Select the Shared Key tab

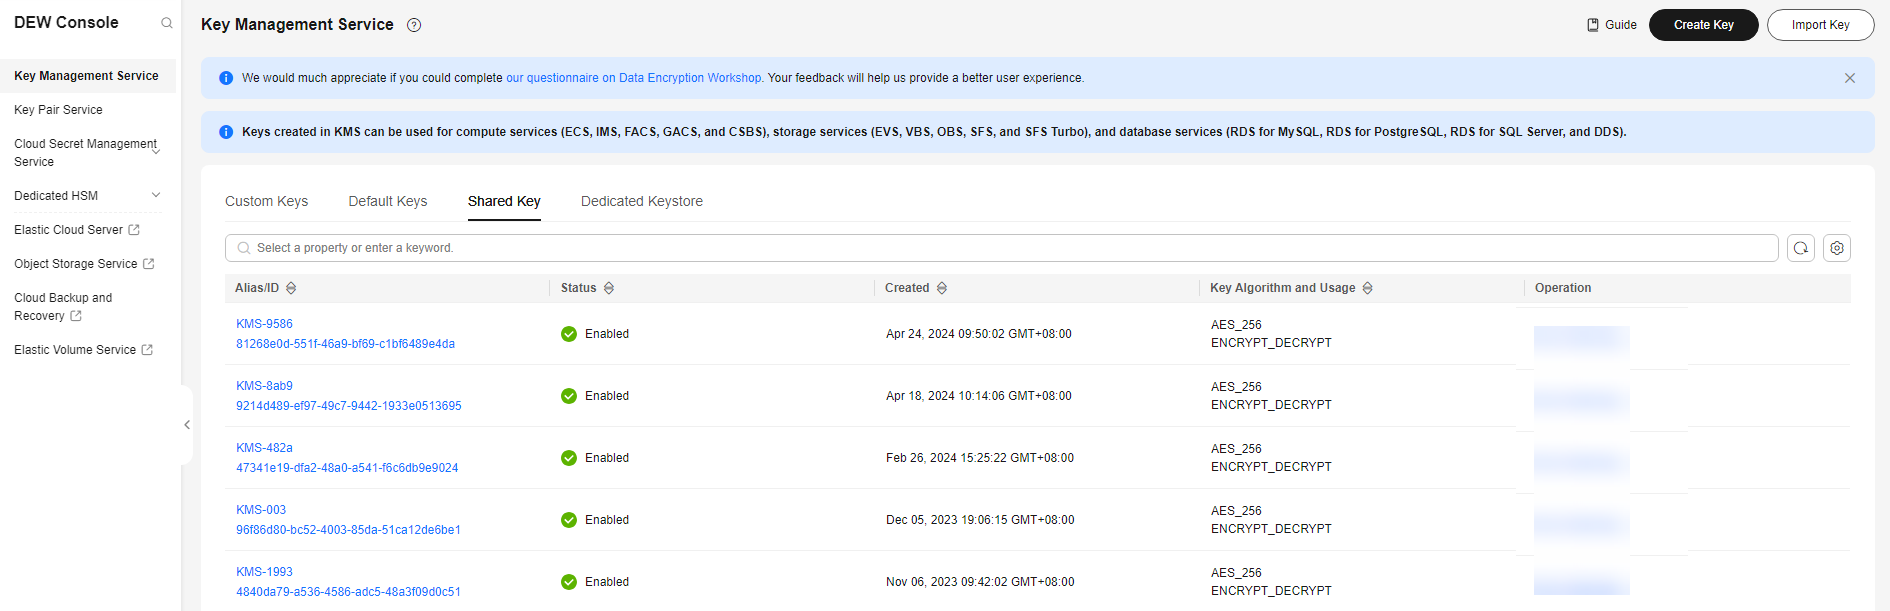(504, 201)
